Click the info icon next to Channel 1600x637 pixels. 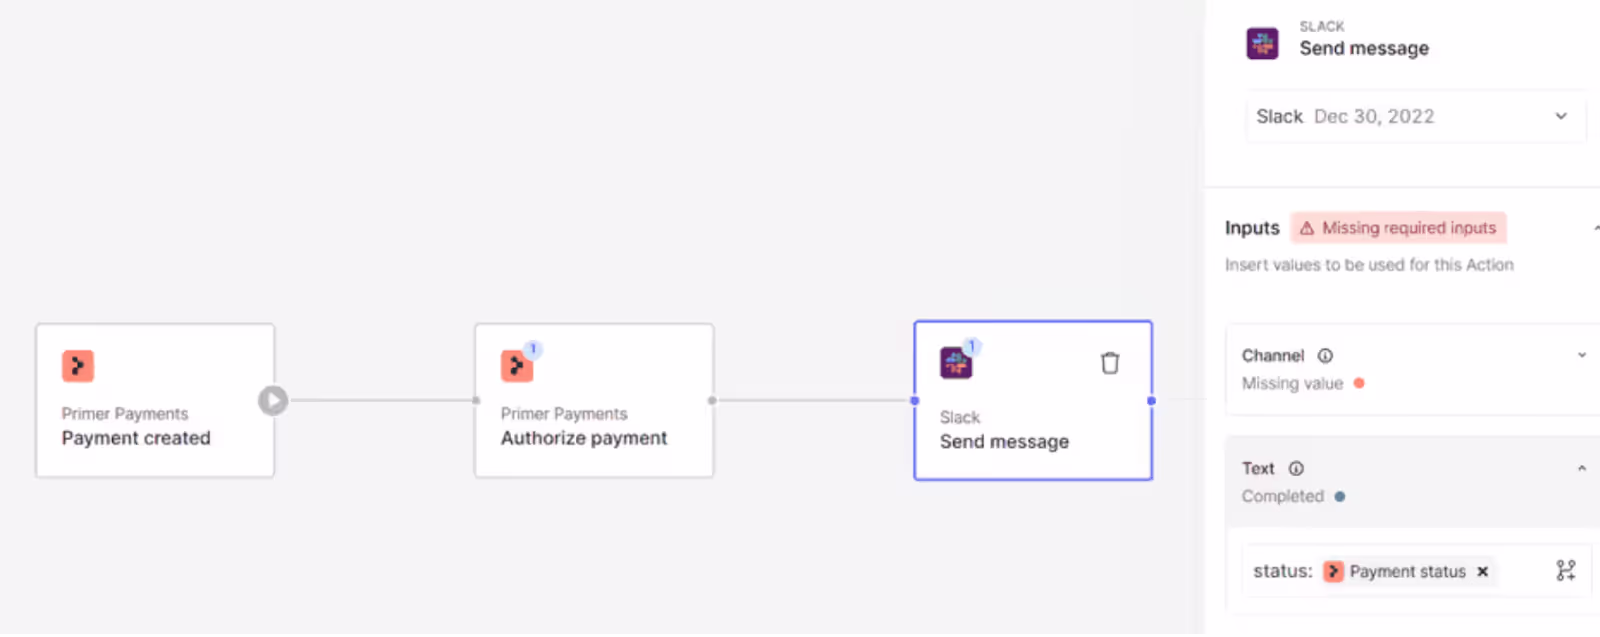pyautogui.click(x=1325, y=356)
